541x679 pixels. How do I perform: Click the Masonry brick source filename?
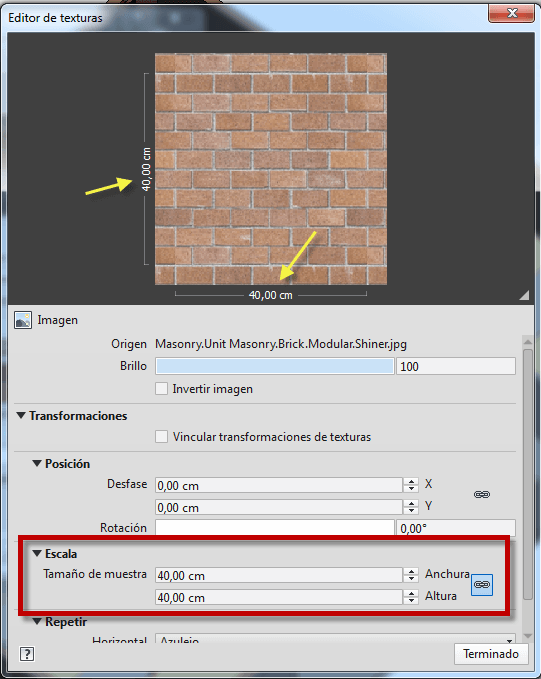(281, 344)
